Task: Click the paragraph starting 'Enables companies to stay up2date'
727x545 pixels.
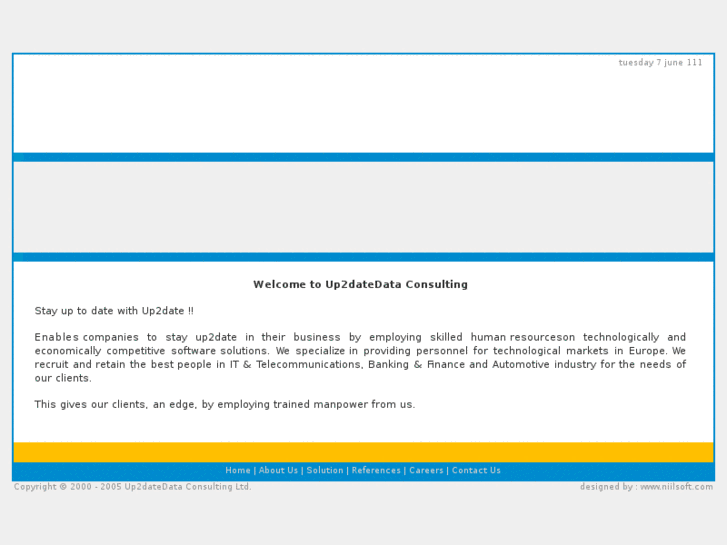Action: tap(360, 358)
